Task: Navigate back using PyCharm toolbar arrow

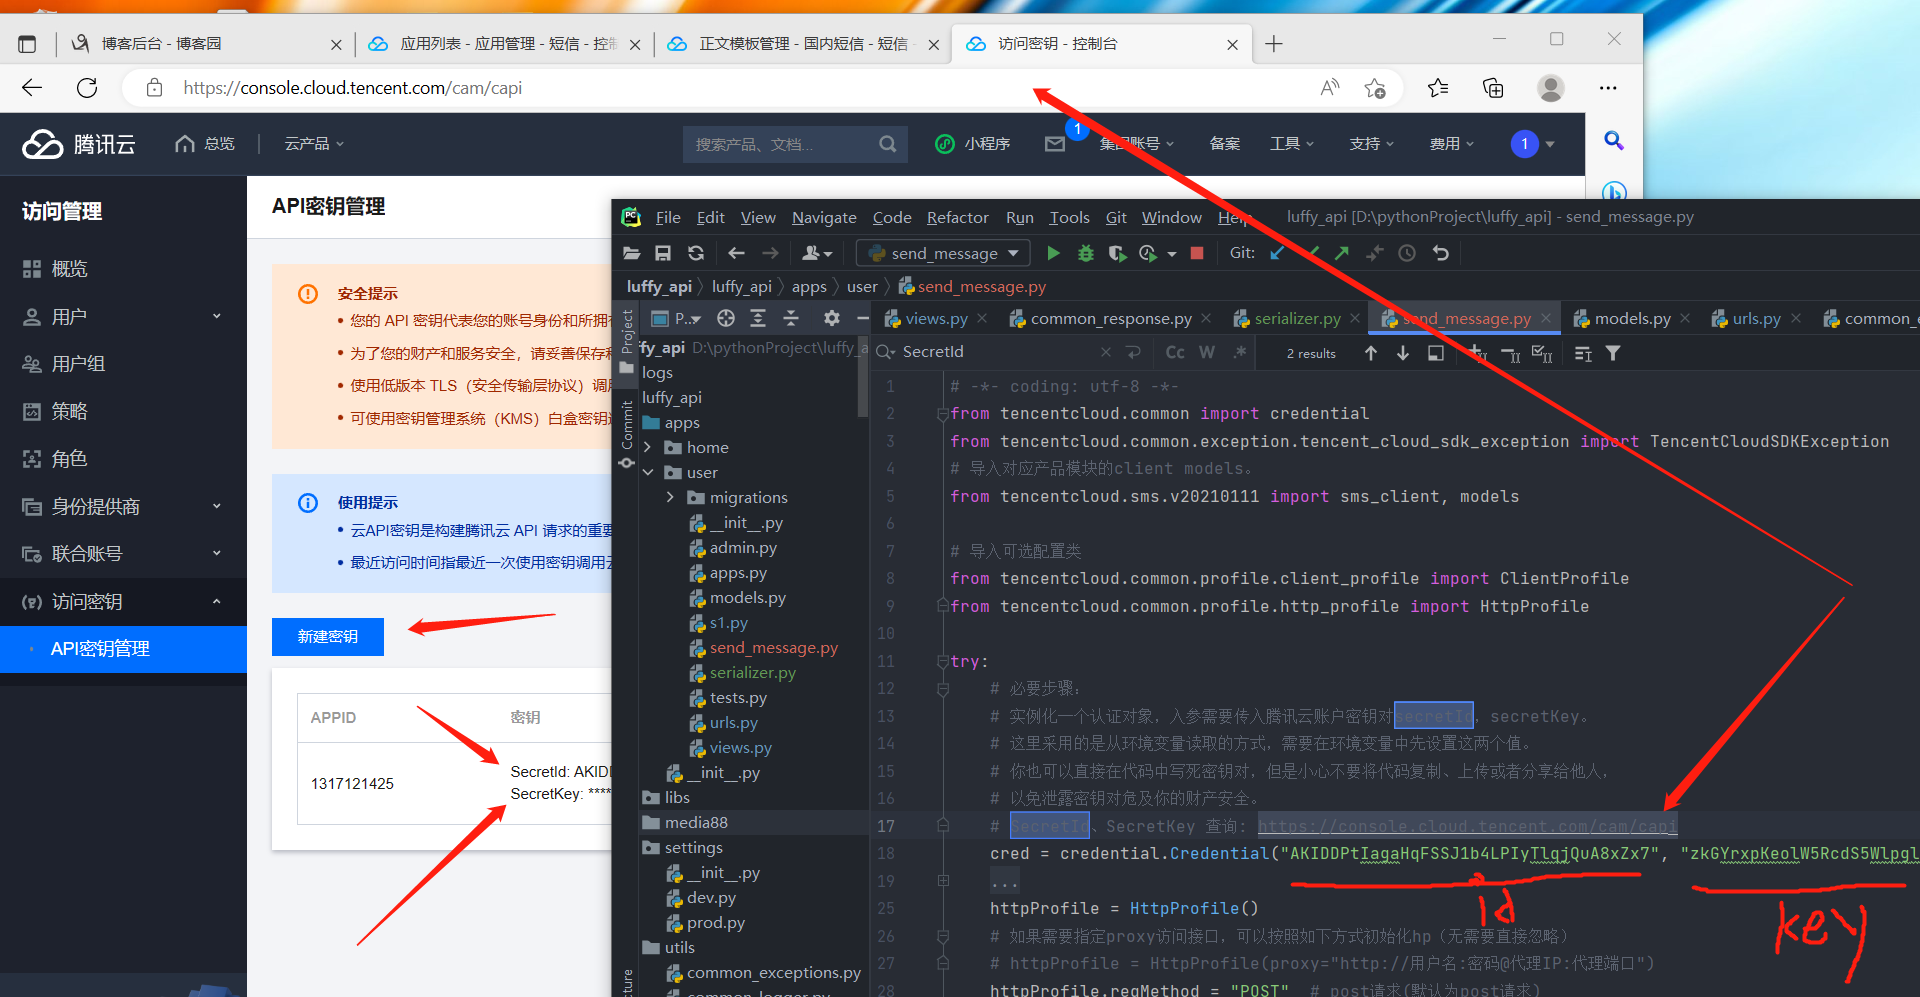Action: [737, 253]
